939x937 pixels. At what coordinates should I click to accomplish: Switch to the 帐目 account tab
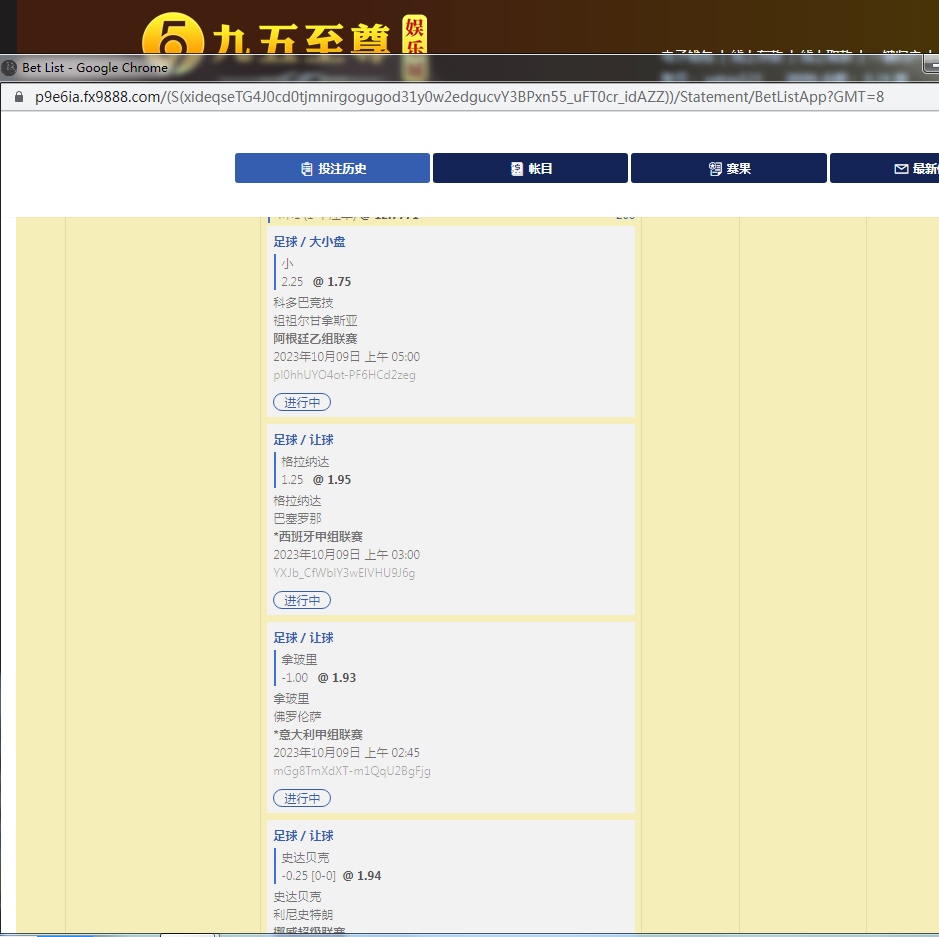click(x=530, y=168)
